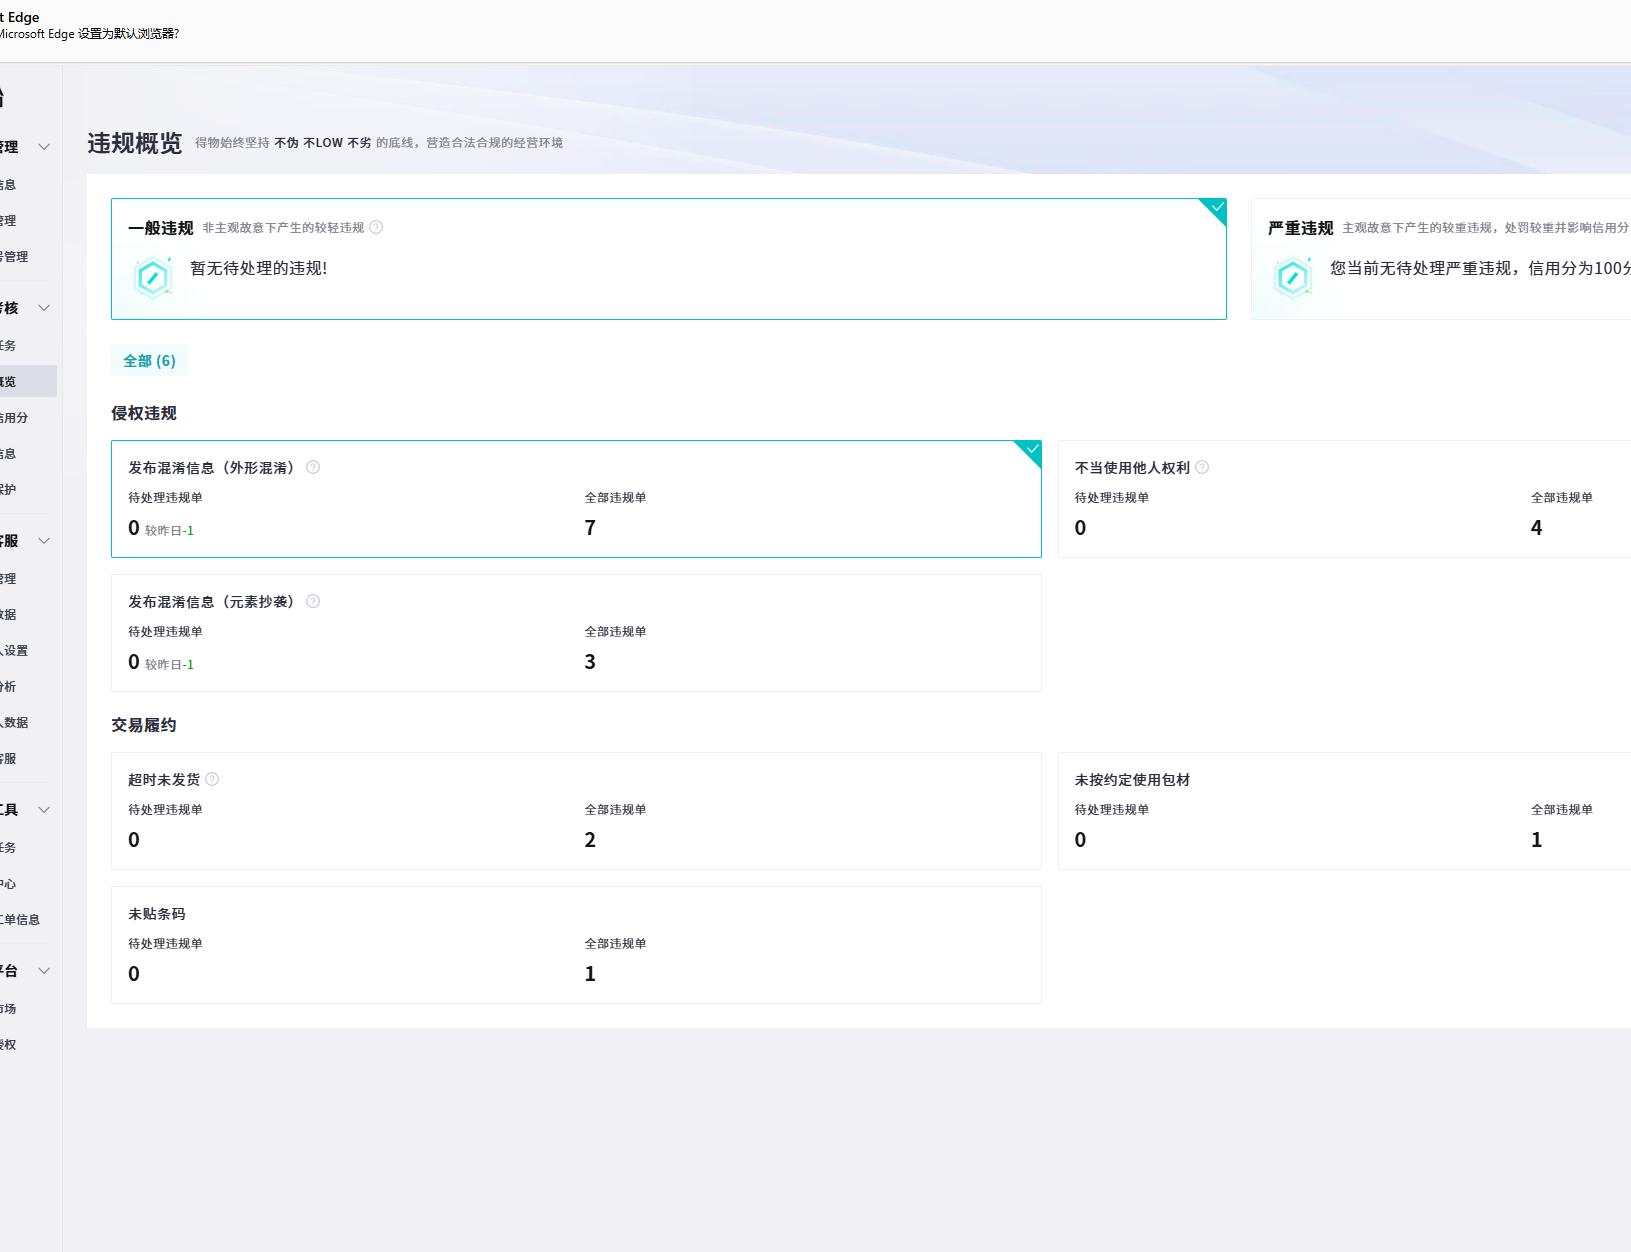Screen dimensions: 1631x1252
Task: Click checkmark corner on 外形混淆 violation card
Action: (x=1031, y=450)
